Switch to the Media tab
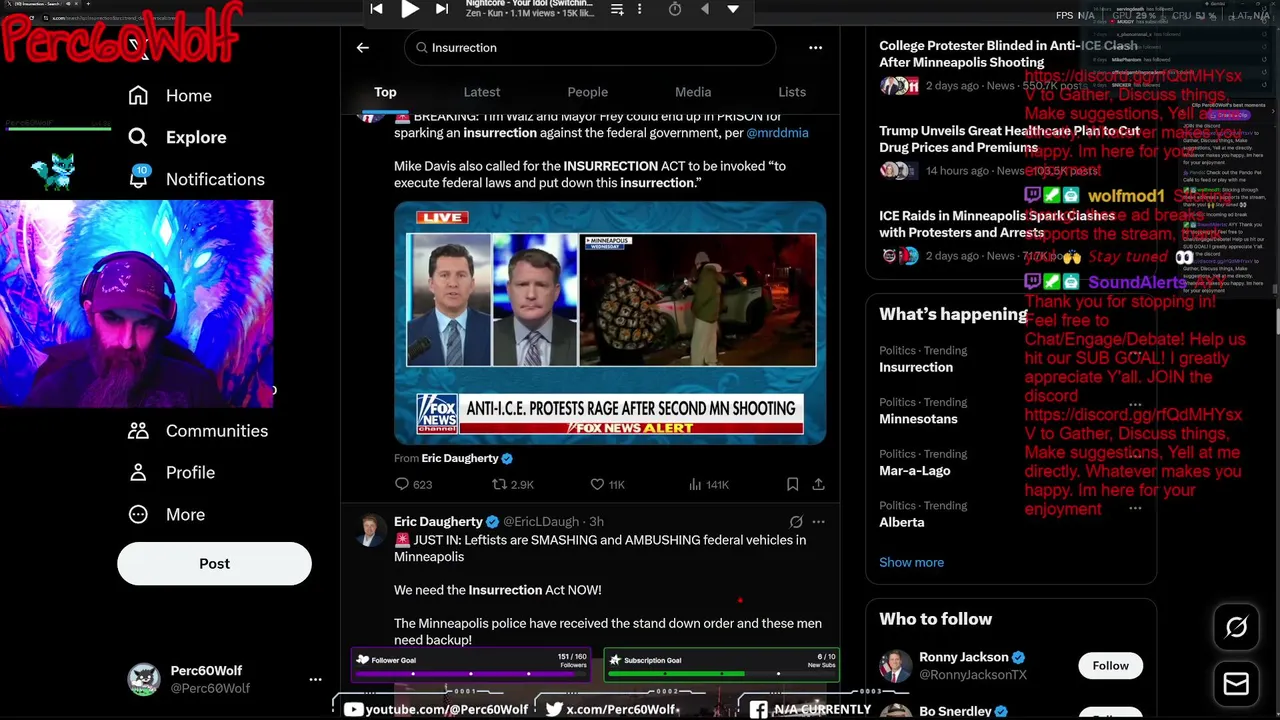Viewport: 1280px width, 720px height. (x=693, y=92)
